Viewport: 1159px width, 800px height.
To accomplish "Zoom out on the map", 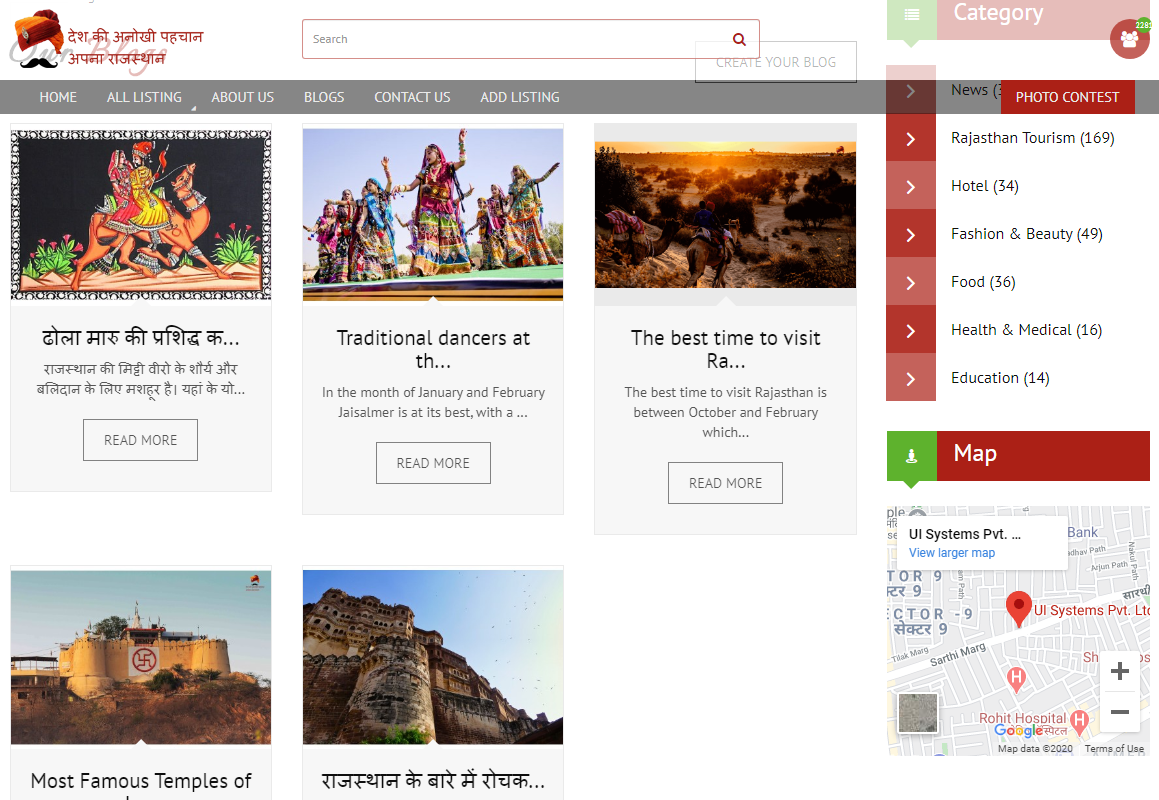I will (1119, 712).
